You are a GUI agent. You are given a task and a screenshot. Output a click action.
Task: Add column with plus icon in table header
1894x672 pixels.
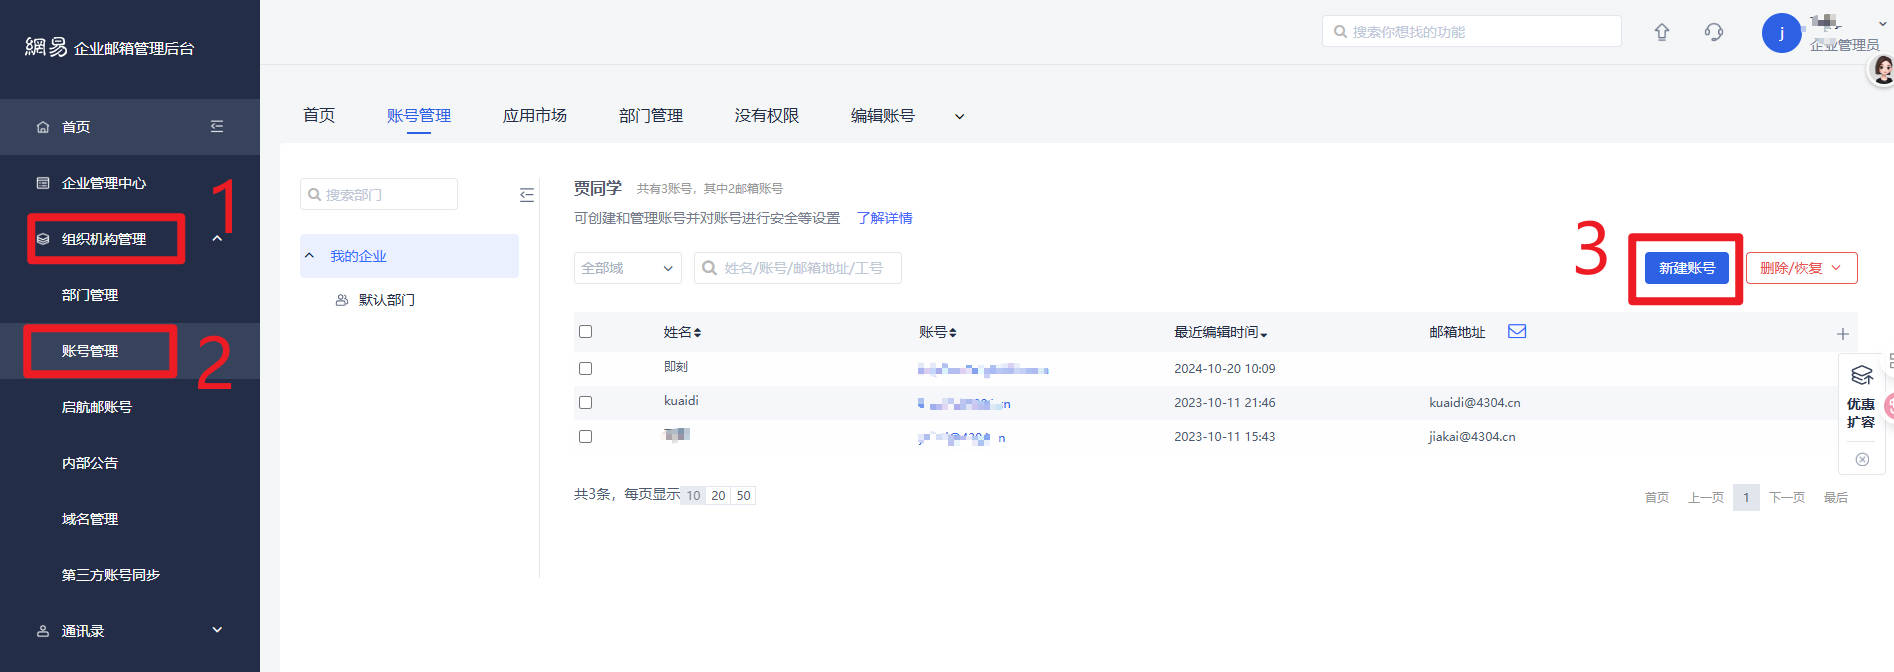click(x=1843, y=334)
